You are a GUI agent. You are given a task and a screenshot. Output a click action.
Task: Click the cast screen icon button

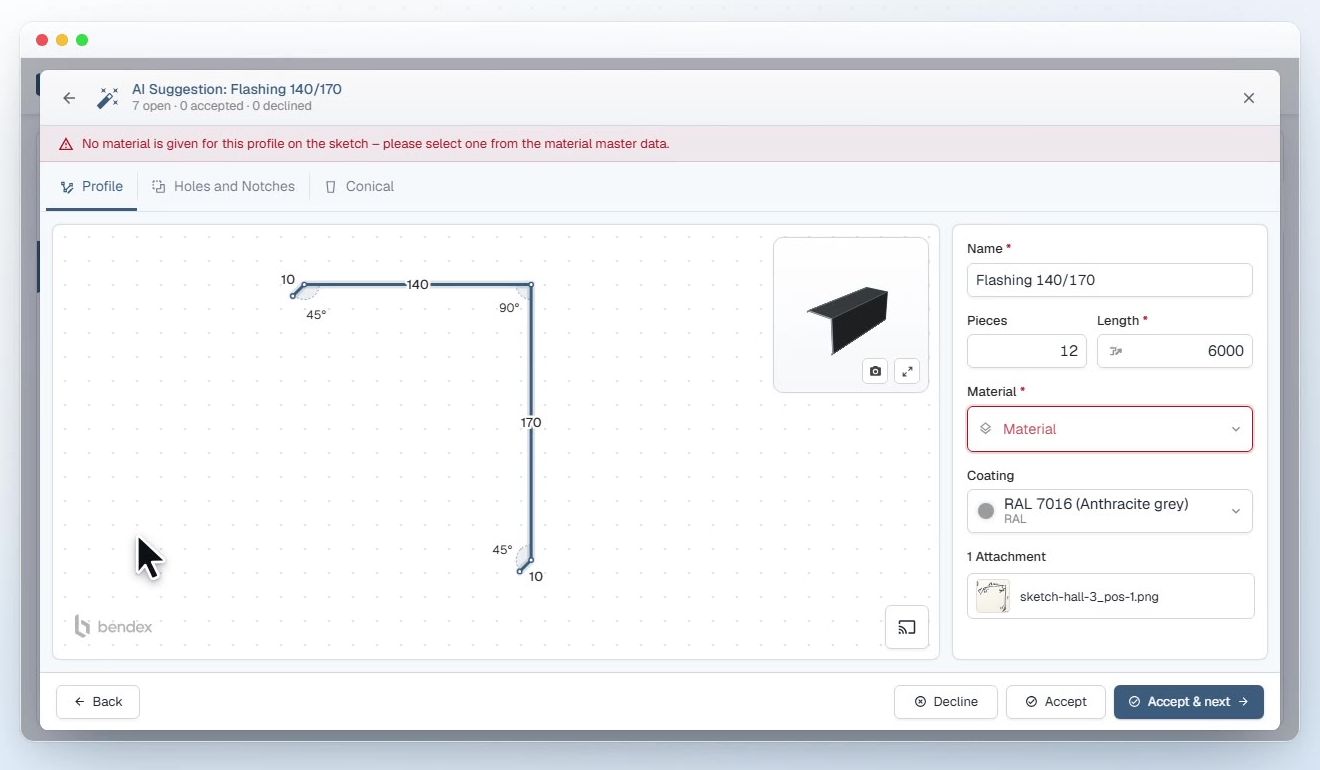pos(907,627)
